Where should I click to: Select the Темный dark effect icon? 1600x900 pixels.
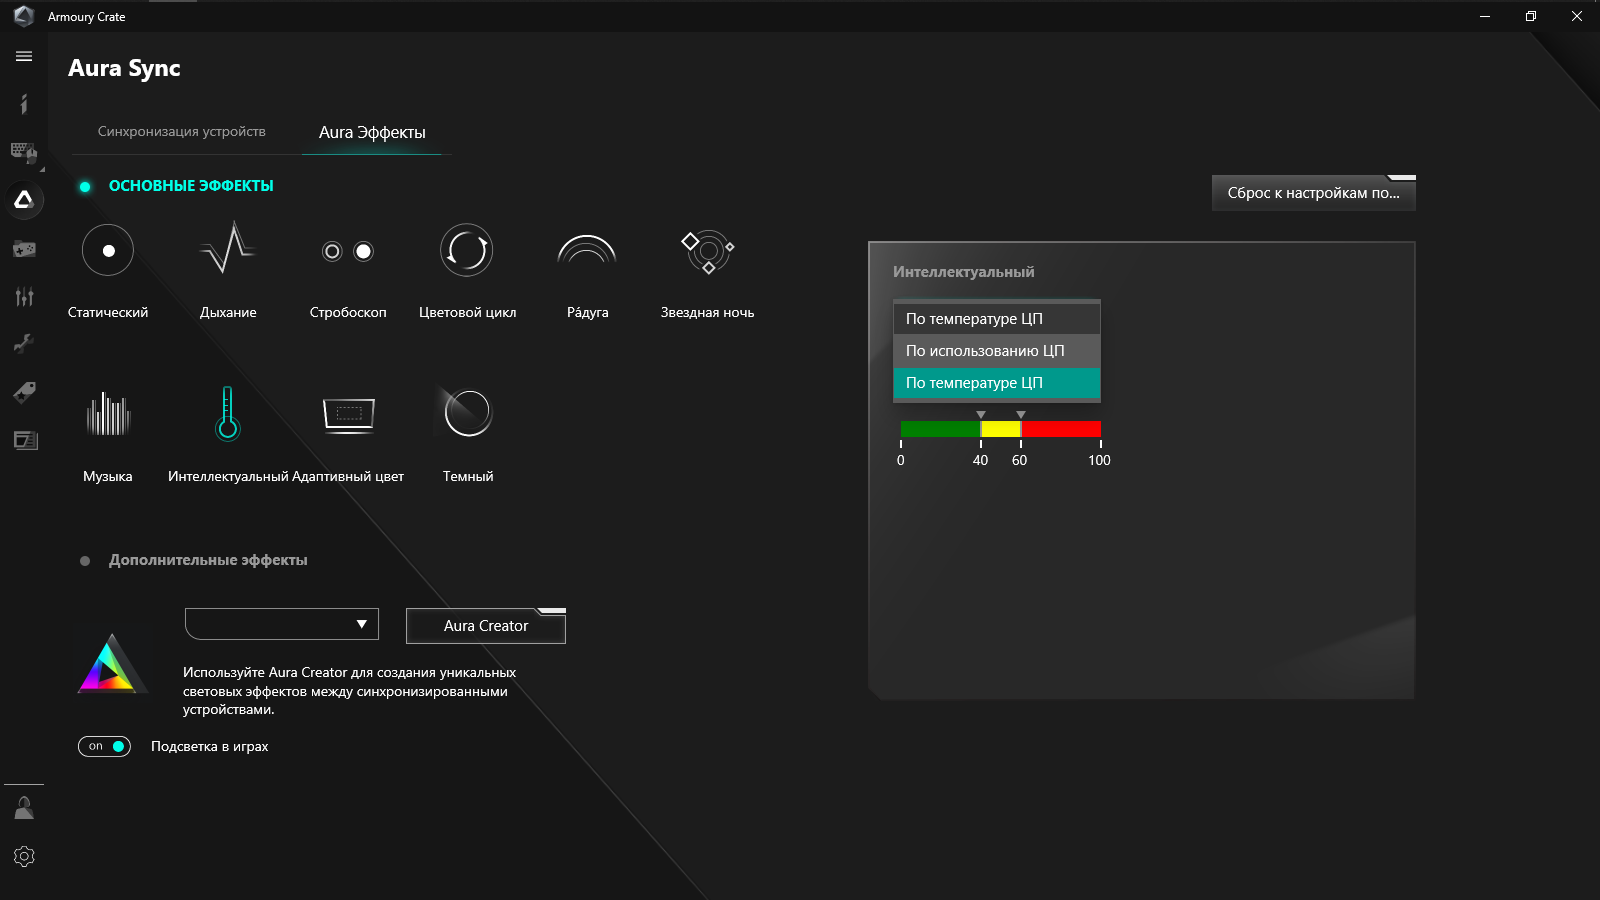pyautogui.click(x=467, y=412)
